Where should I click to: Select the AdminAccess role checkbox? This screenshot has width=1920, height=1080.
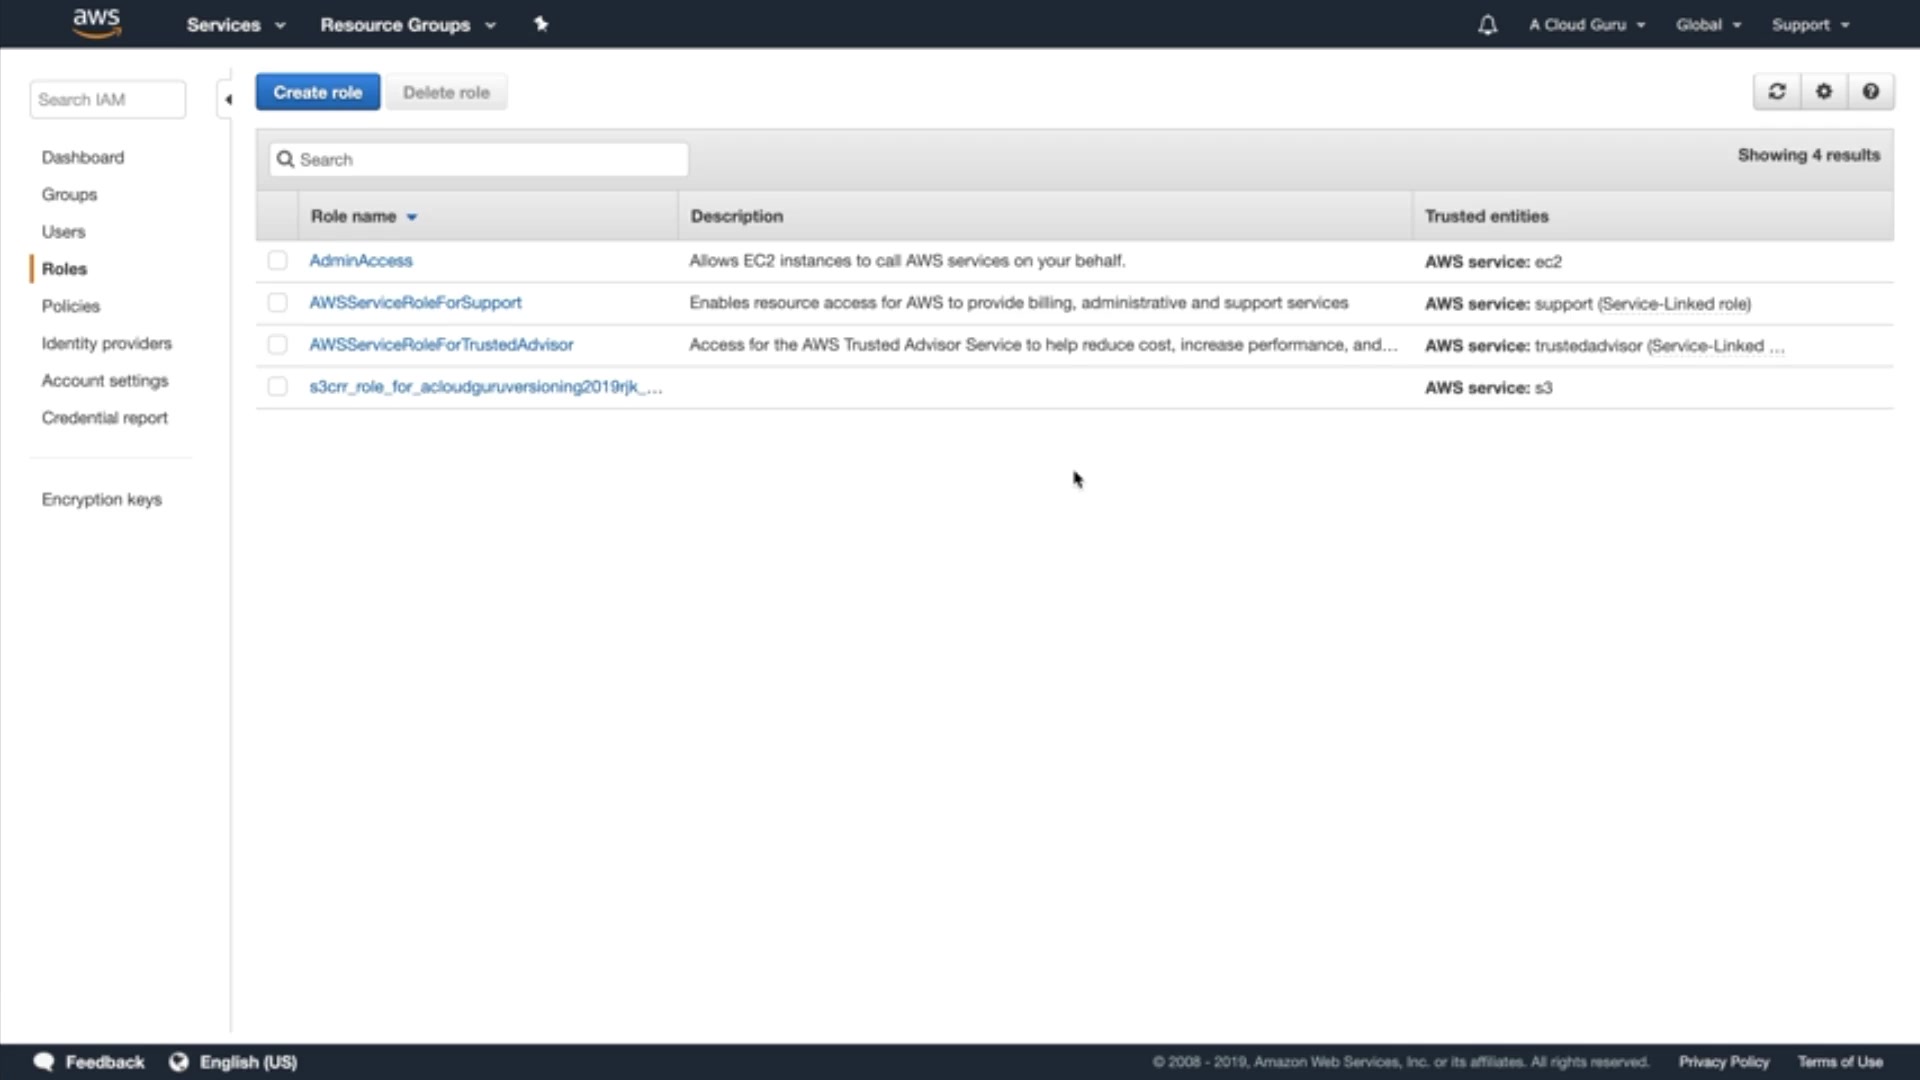[x=277, y=261]
